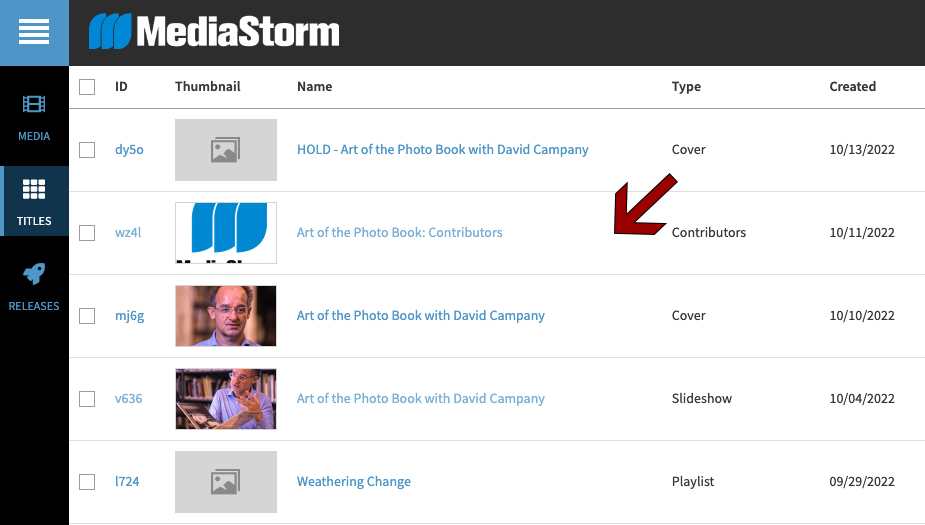Sort by the Type column header
This screenshot has height=525, width=925.
coord(686,87)
